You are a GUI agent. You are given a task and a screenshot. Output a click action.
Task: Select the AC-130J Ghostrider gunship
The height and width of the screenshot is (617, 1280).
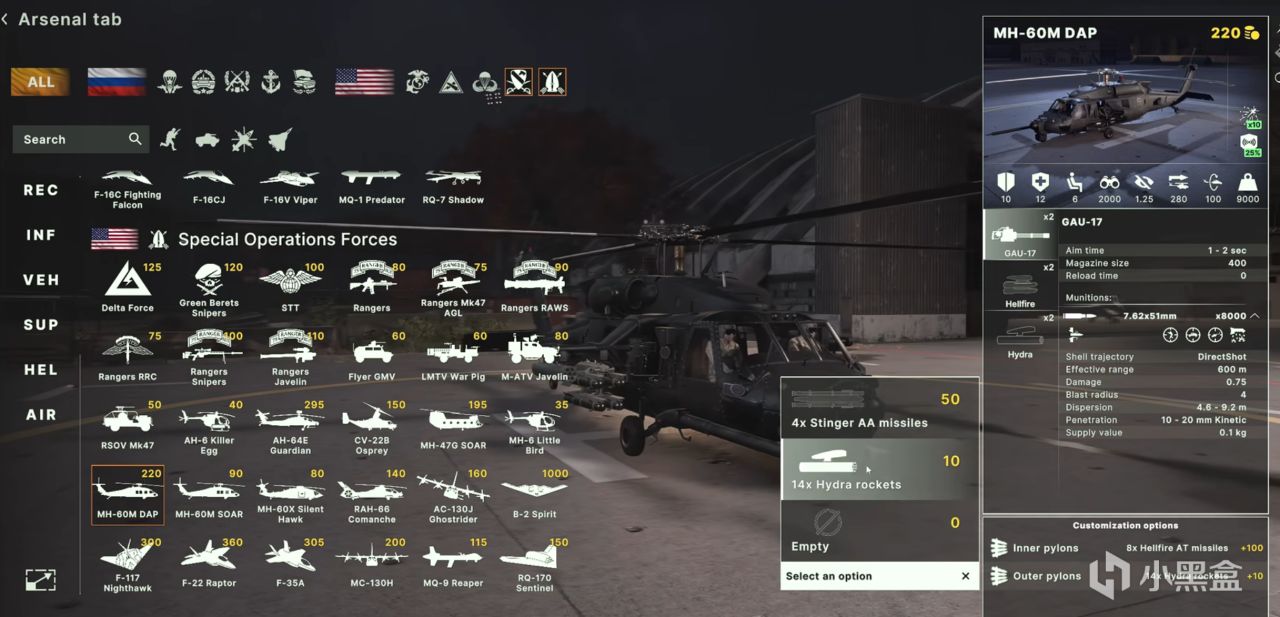click(x=453, y=496)
